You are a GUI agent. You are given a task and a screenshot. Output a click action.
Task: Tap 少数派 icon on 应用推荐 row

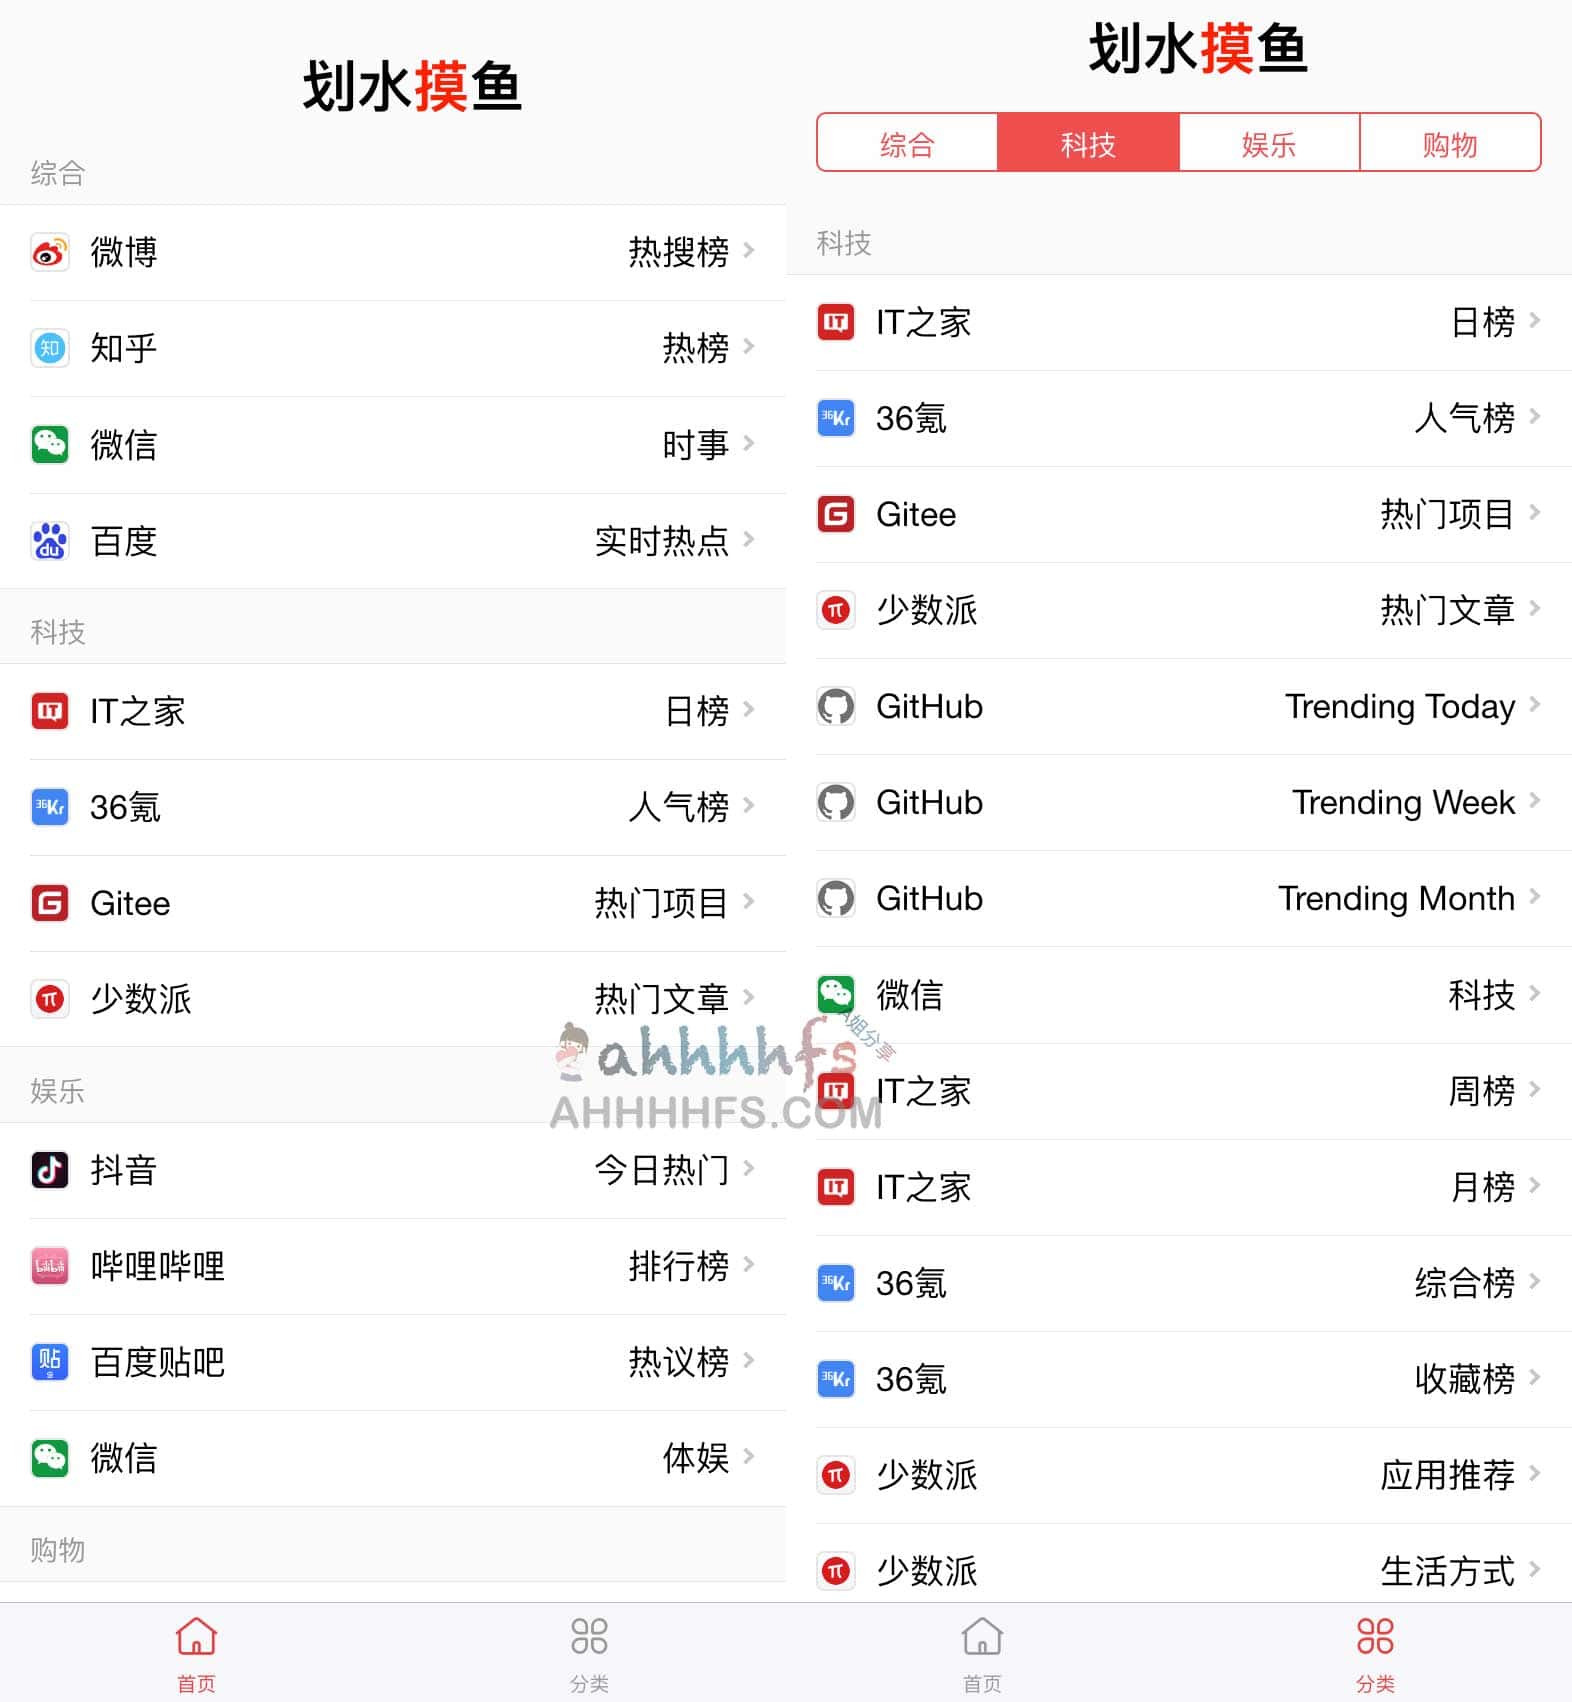click(836, 1475)
